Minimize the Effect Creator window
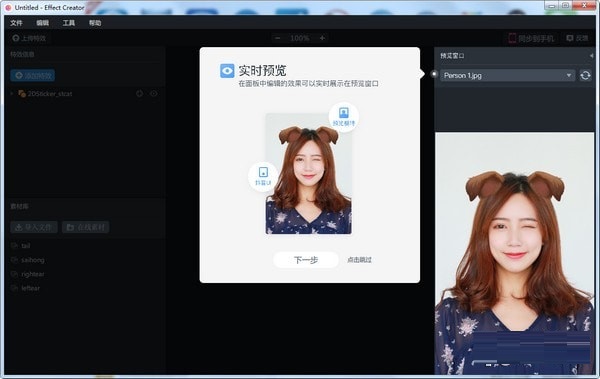The width and height of the screenshot is (600, 379). pyautogui.click(x=551, y=6)
